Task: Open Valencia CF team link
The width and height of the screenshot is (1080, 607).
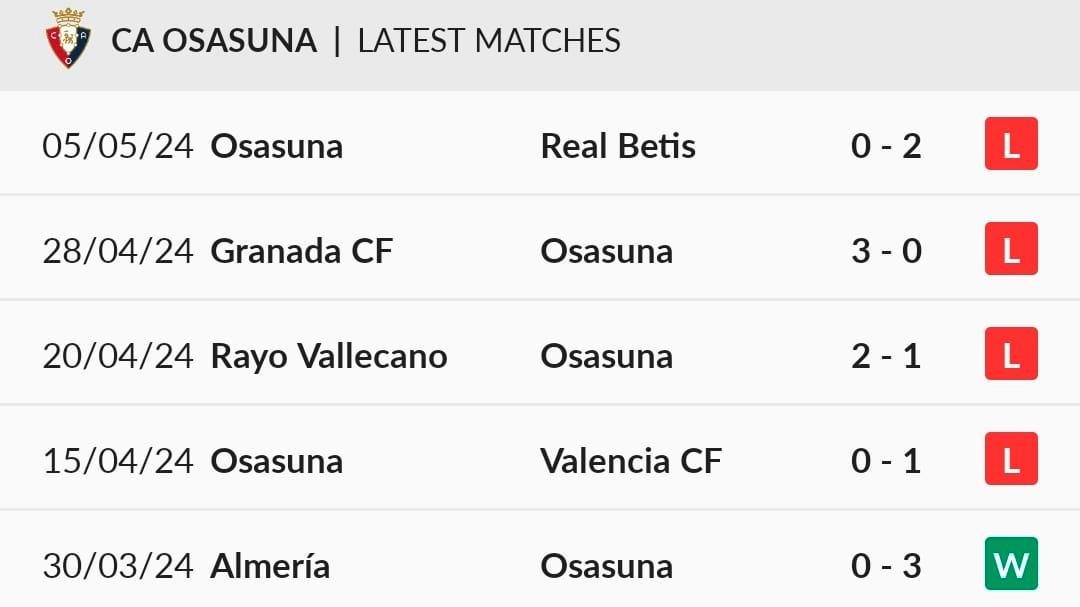Action: coord(631,461)
